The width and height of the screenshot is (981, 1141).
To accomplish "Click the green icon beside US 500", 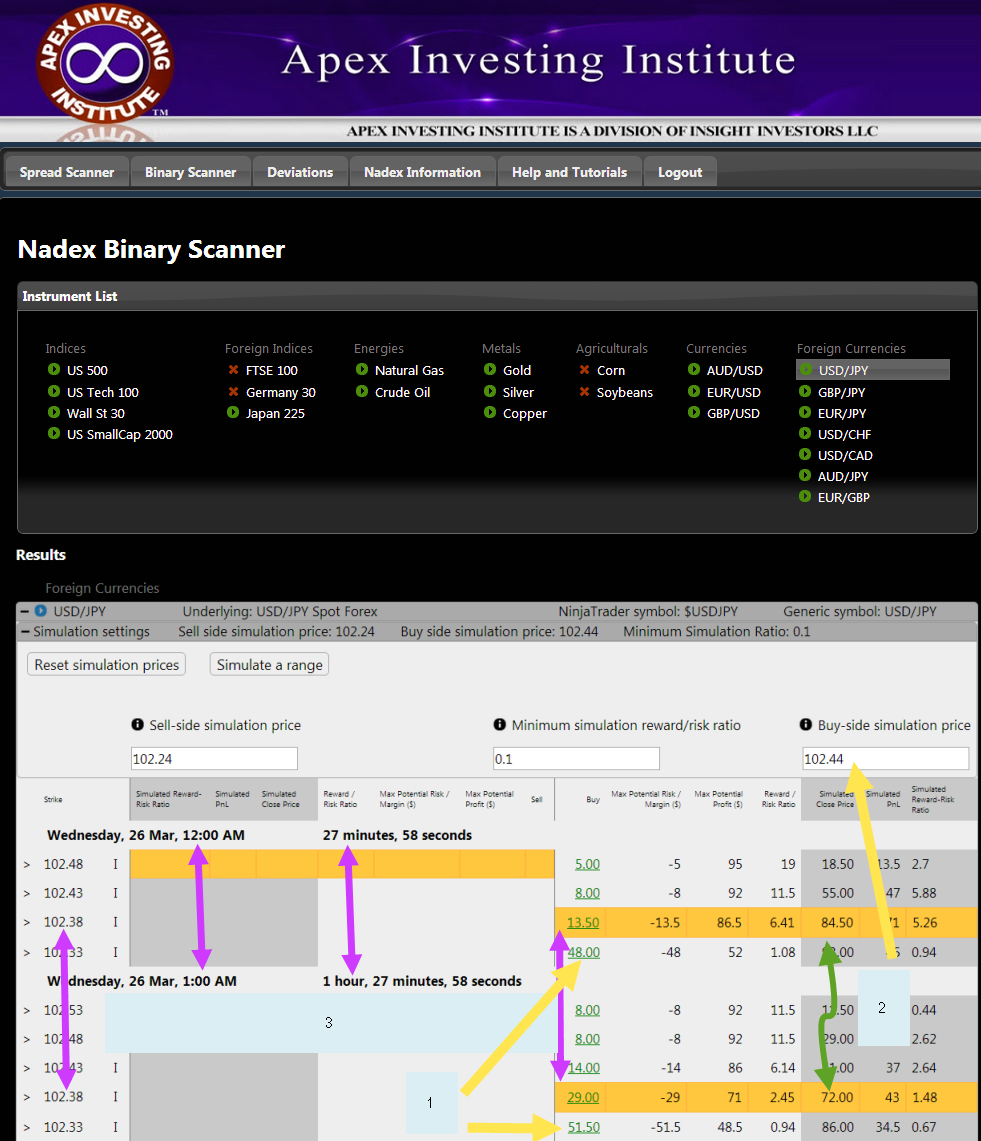I will pyautogui.click(x=54, y=370).
